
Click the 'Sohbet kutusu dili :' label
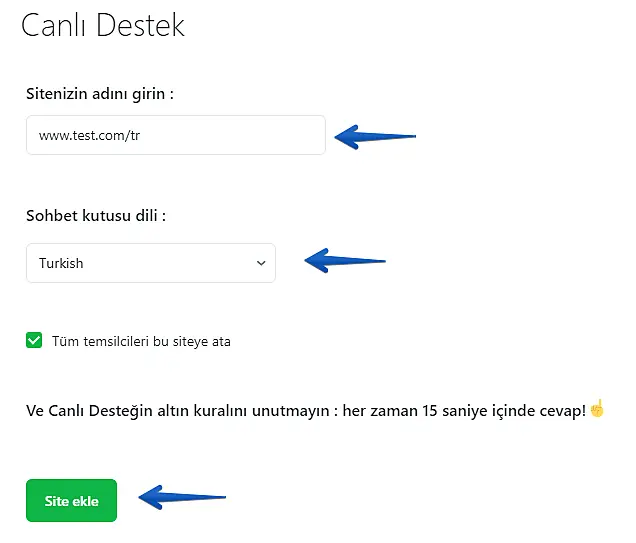(x=96, y=215)
